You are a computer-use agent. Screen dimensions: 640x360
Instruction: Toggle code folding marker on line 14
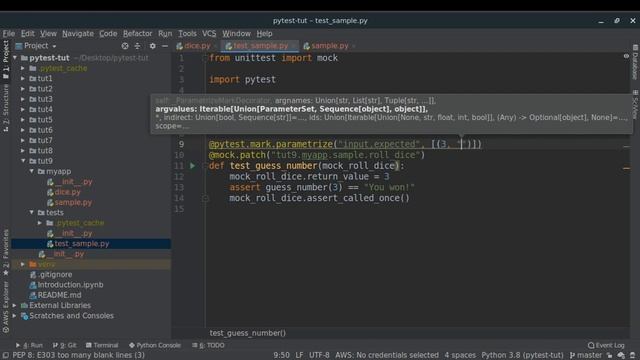tap(205, 198)
